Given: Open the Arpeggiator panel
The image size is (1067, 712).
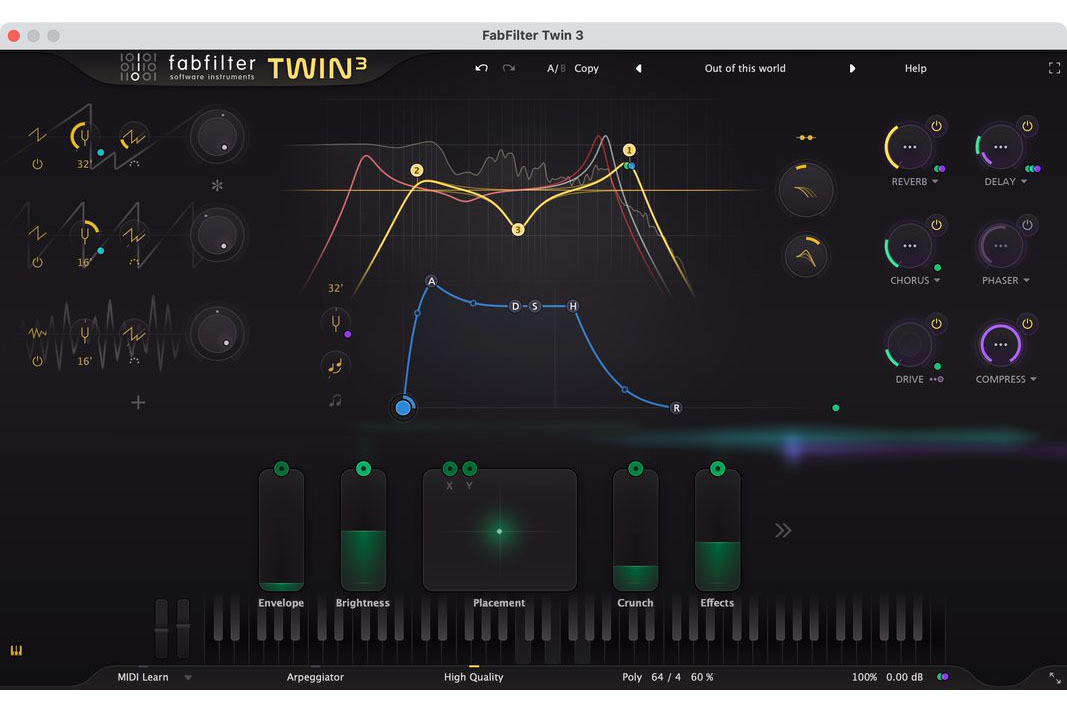Looking at the screenshot, I should (x=315, y=677).
